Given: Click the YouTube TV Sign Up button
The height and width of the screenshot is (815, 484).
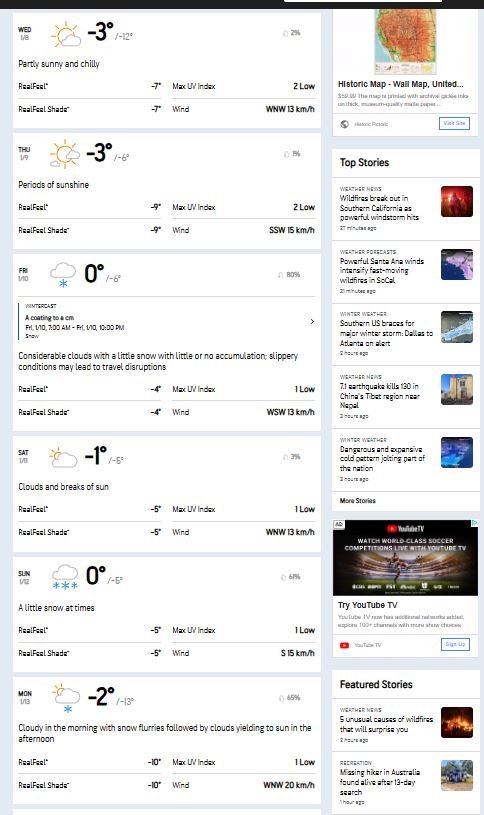Looking at the screenshot, I should [x=455, y=645].
